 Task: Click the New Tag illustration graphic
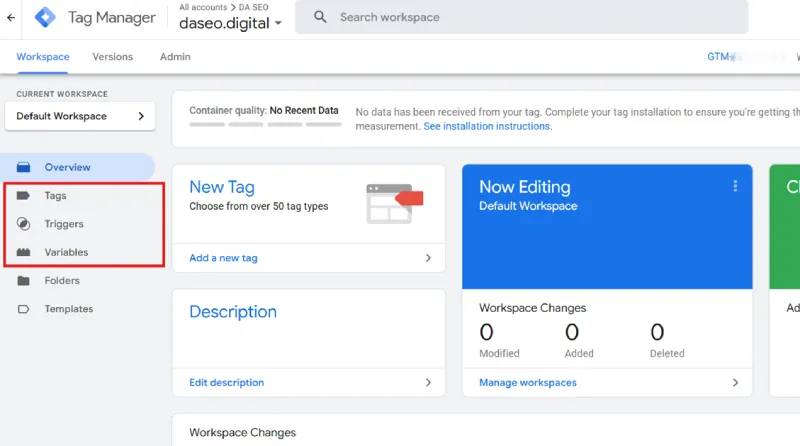pyautogui.click(x=394, y=204)
